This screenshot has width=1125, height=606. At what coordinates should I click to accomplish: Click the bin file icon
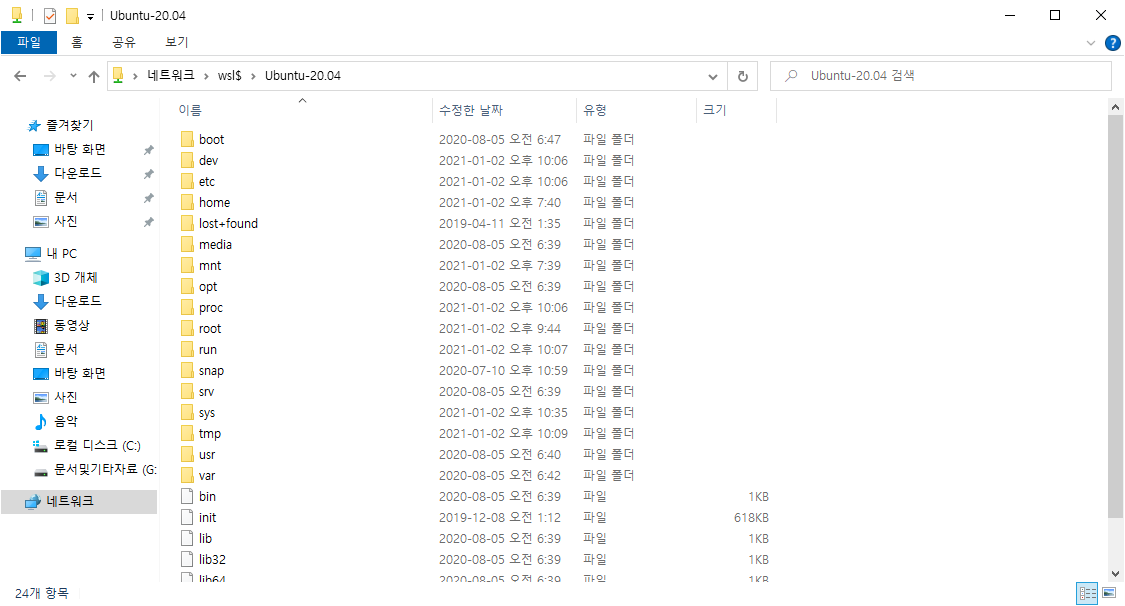tap(187, 496)
